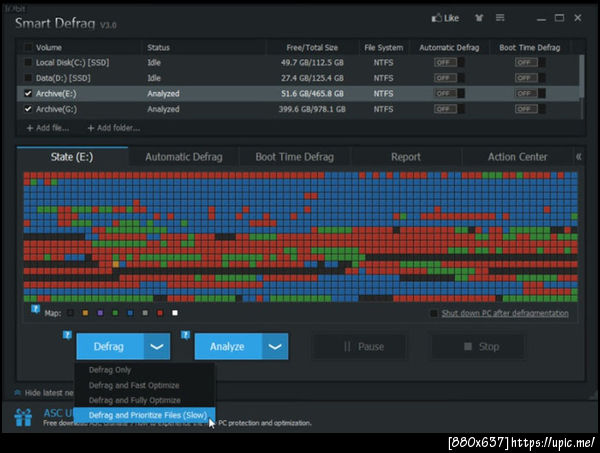Switch to the Boot Time Defrag tab
Viewport: 600px width, 453px height.
(x=295, y=157)
